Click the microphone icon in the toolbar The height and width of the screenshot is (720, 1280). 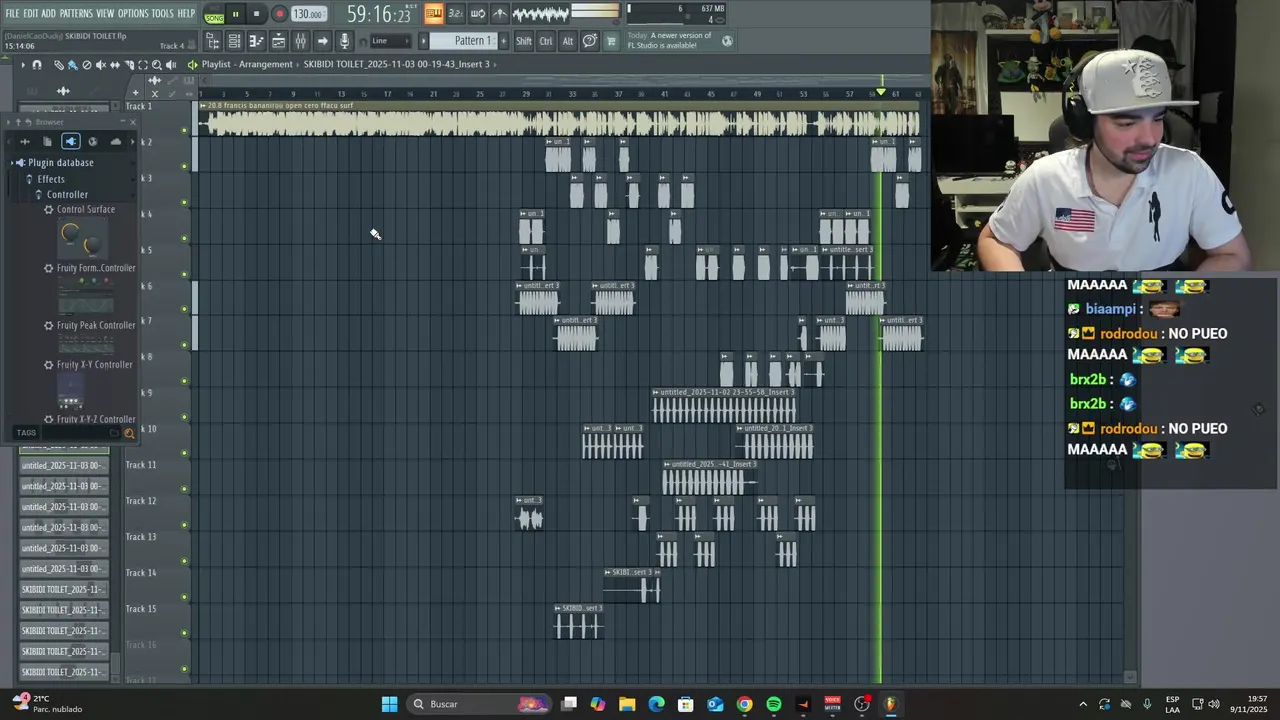(x=344, y=41)
